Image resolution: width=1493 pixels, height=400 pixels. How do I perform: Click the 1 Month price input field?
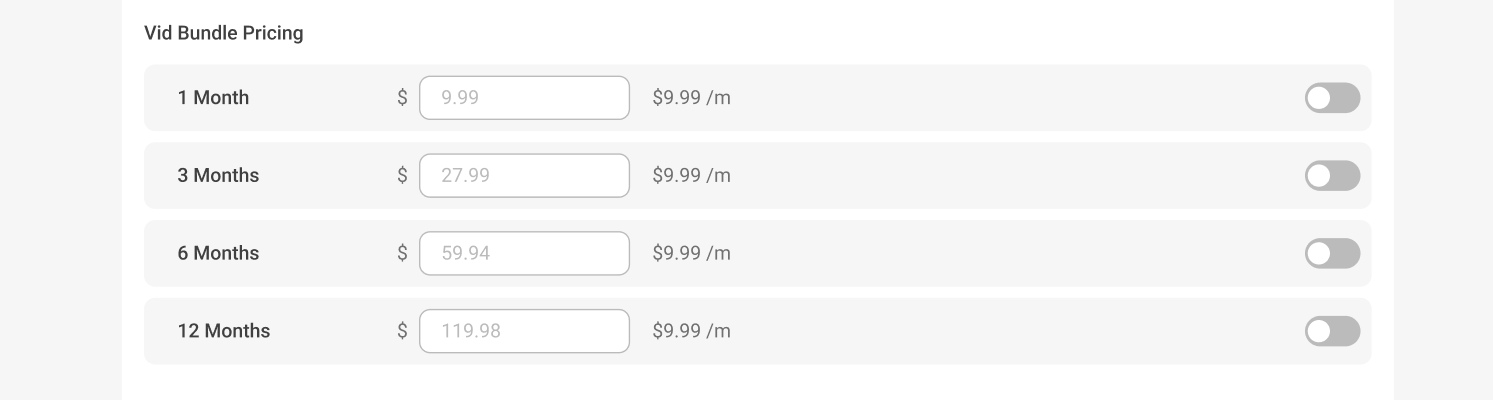pyautogui.click(x=524, y=98)
